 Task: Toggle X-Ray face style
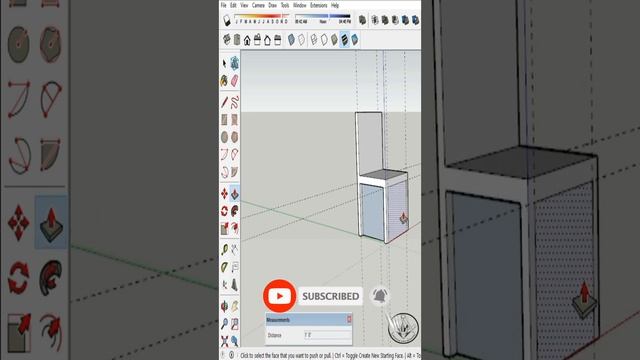click(x=291, y=40)
